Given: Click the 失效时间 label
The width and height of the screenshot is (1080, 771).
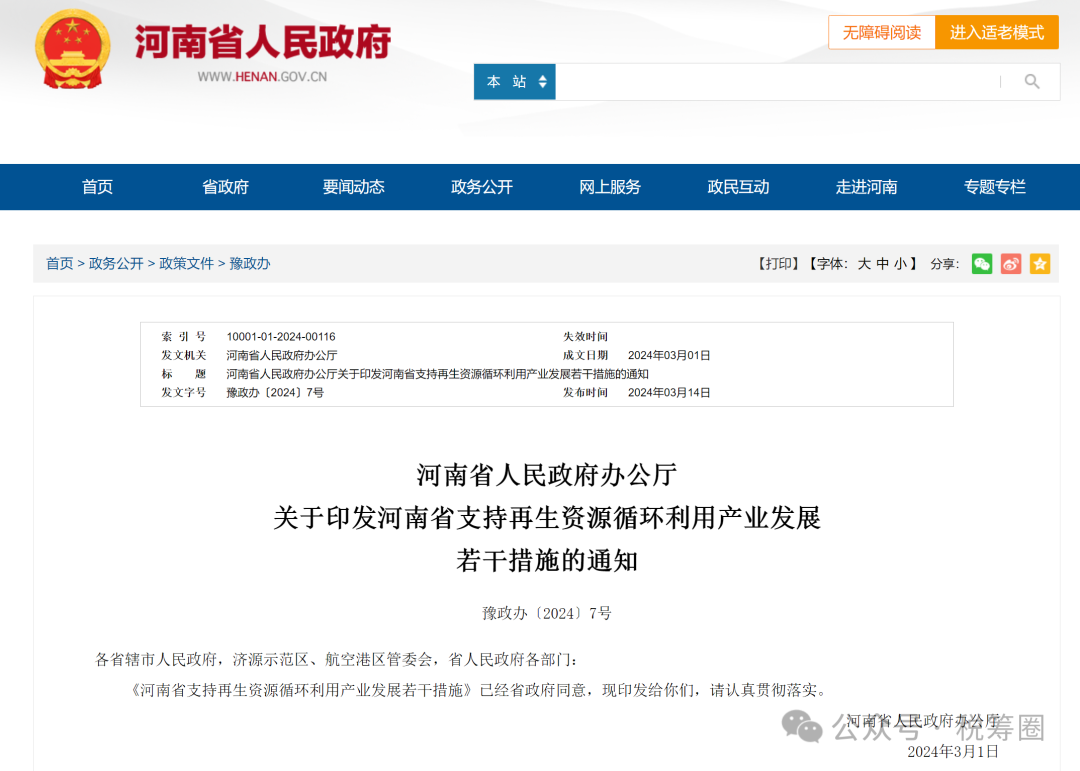Looking at the screenshot, I should tap(585, 337).
